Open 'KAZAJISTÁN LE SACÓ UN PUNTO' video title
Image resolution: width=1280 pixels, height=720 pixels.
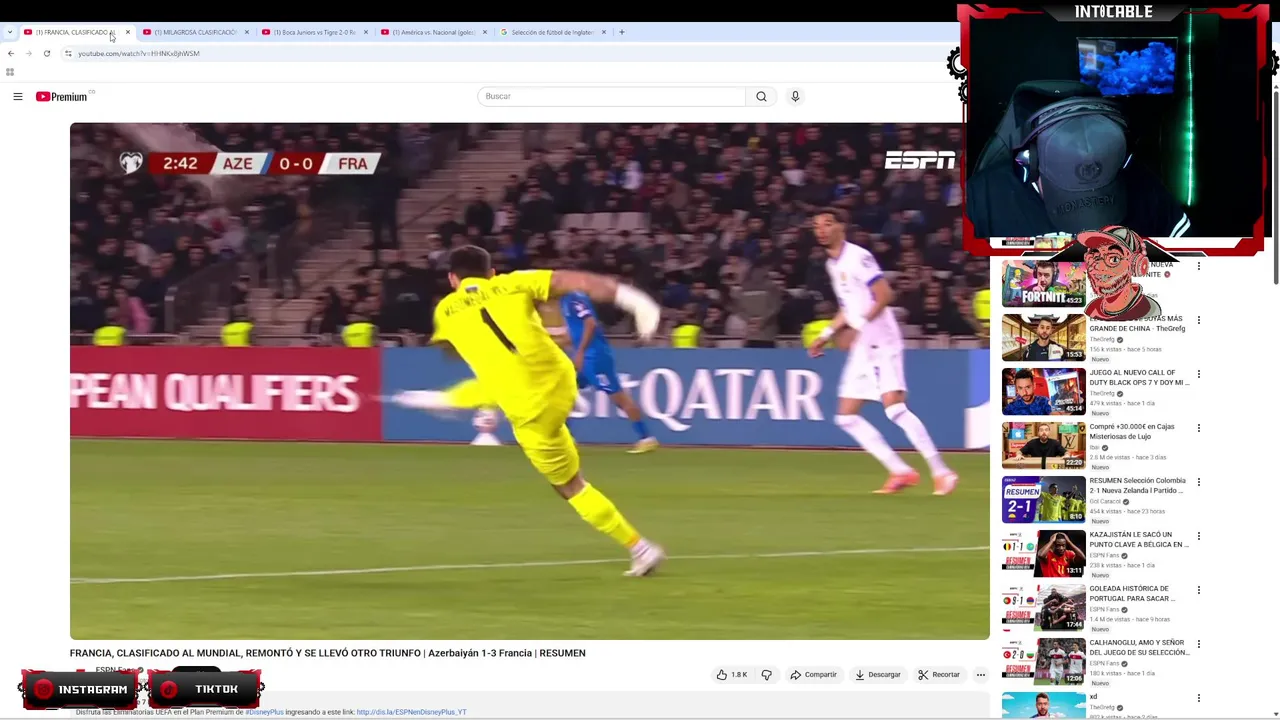pos(1139,539)
